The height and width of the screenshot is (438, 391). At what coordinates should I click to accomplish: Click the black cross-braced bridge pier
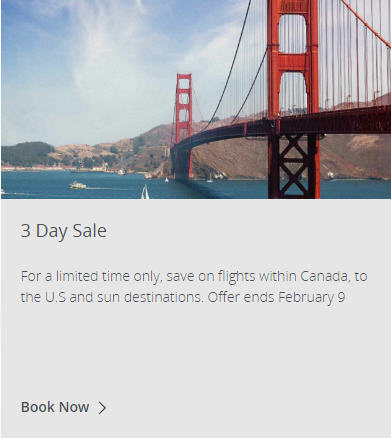pos(294,166)
